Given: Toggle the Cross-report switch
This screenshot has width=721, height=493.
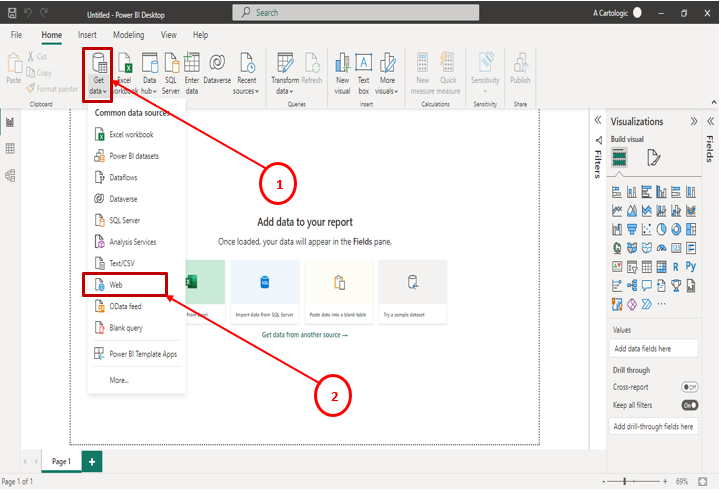Looking at the screenshot, I should point(690,387).
